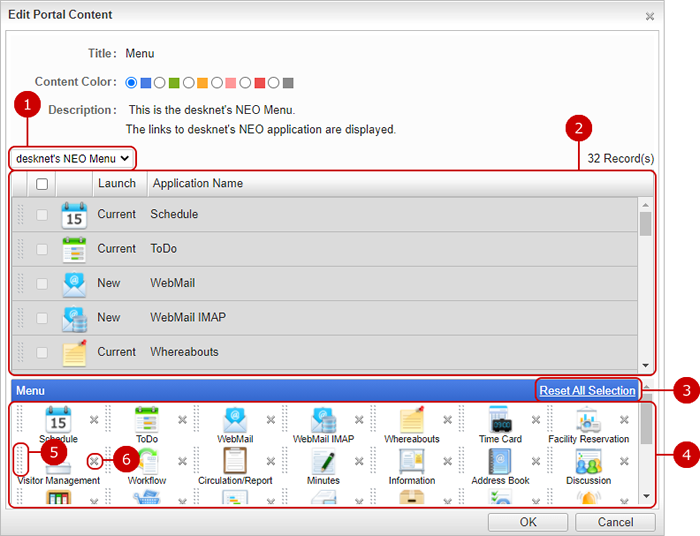Check the ToDo row checkbox
This screenshot has width=700, height=536.
(x=42, y=249)
